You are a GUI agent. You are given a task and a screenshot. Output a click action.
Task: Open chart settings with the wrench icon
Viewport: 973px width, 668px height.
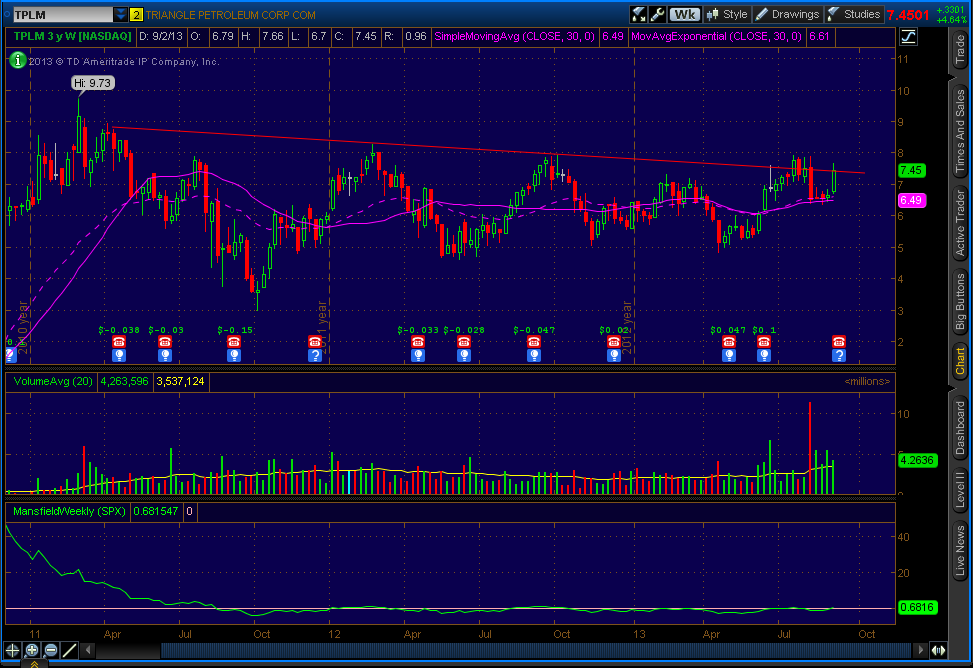(657, 14)
